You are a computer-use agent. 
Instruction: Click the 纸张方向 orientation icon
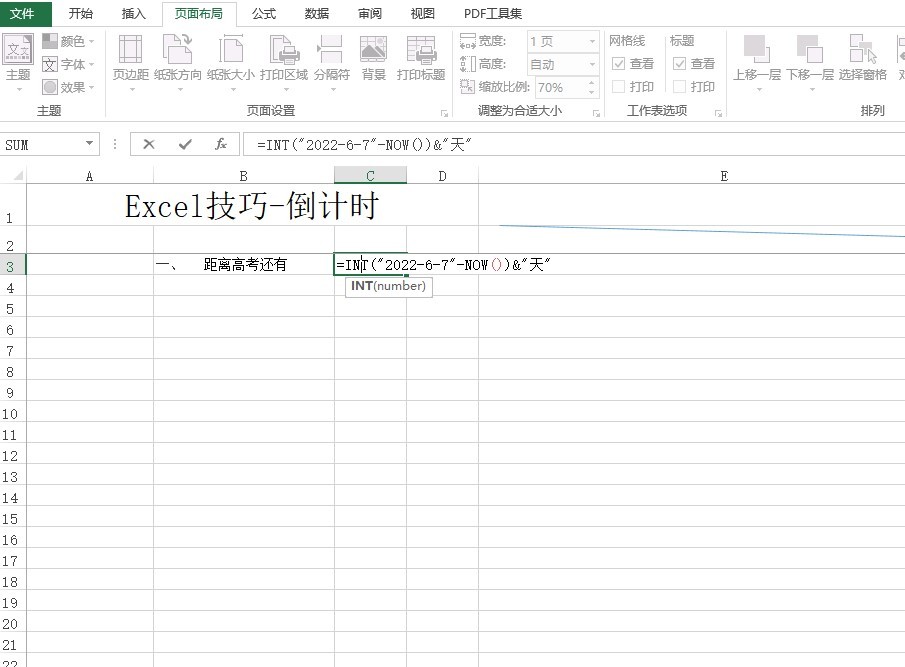point(178,50)
